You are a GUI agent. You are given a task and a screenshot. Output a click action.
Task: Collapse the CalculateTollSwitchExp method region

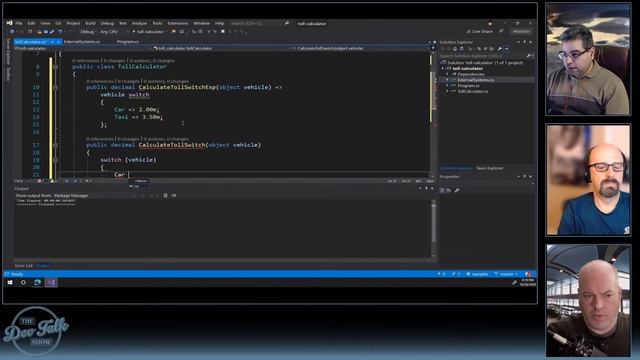56,87
